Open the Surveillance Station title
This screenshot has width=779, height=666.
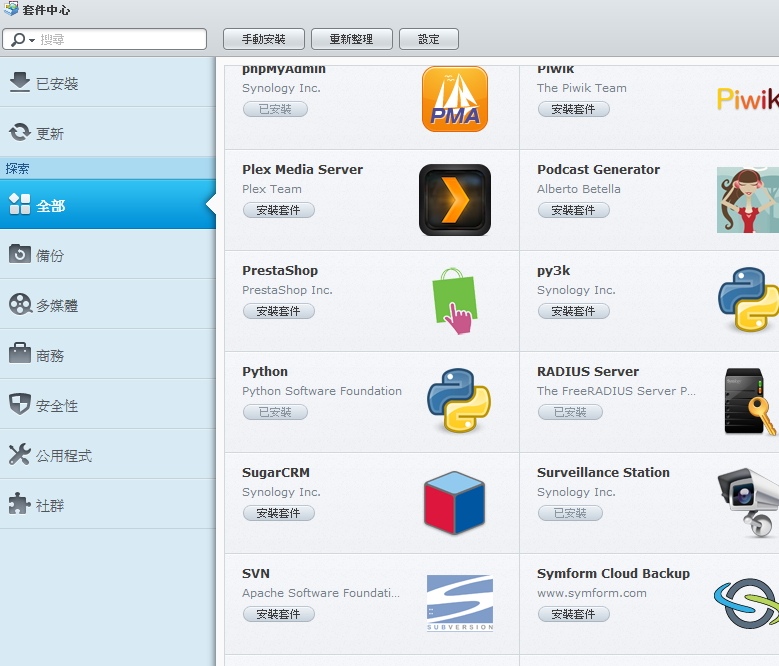click(603, 472)
